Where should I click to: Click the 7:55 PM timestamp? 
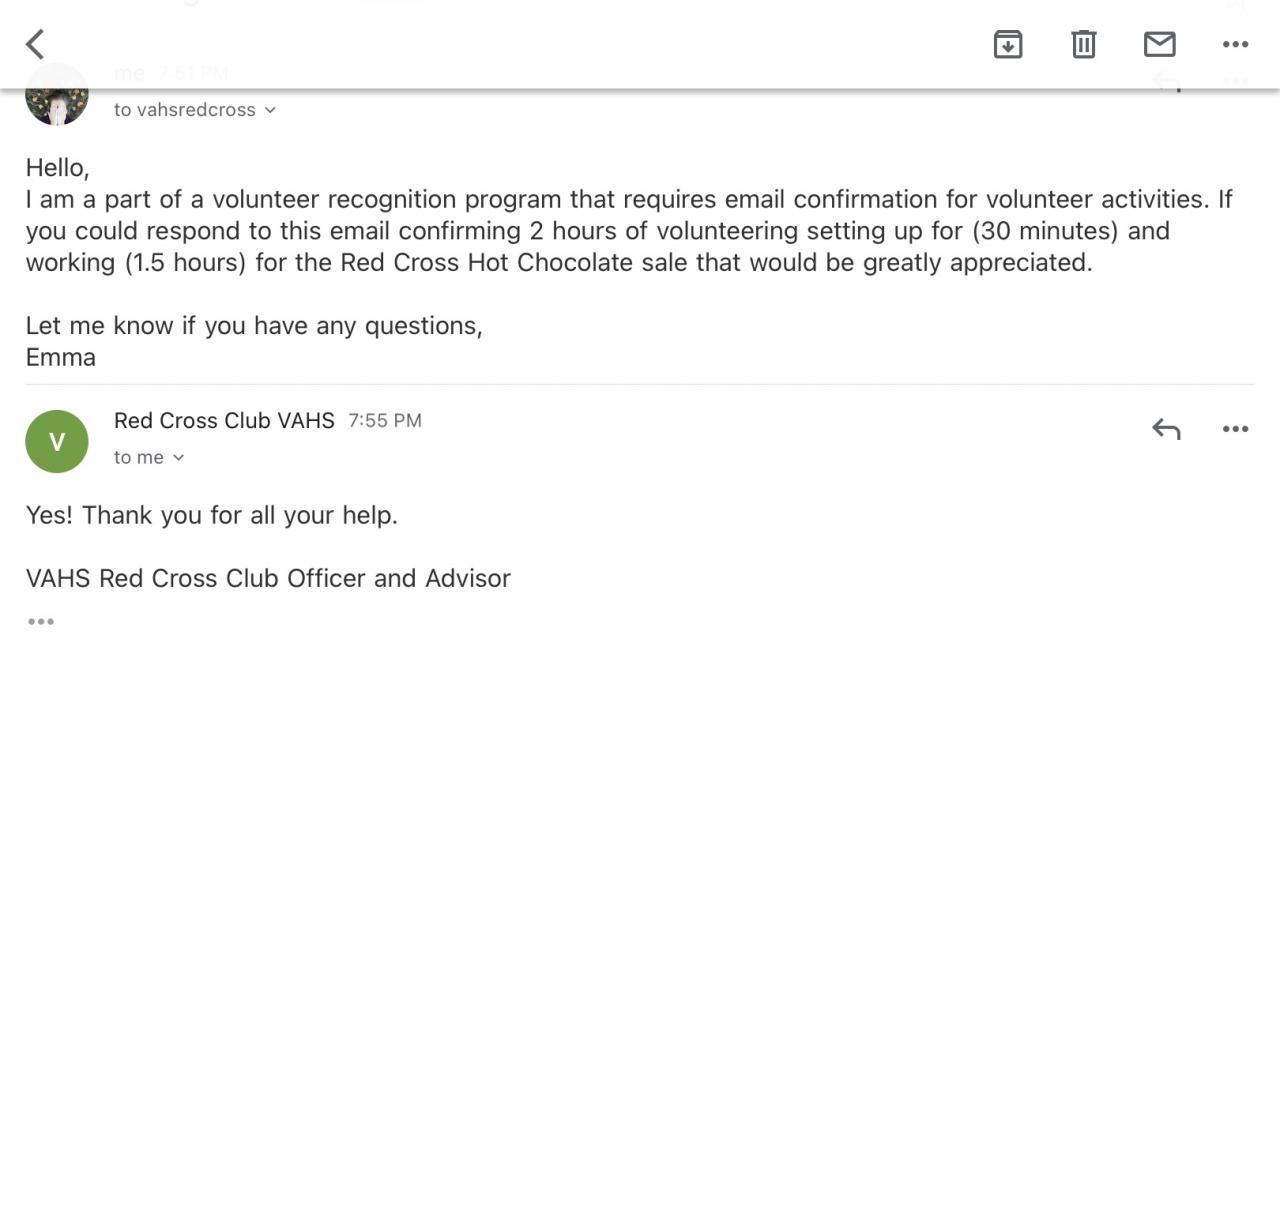tap(385, 421)
